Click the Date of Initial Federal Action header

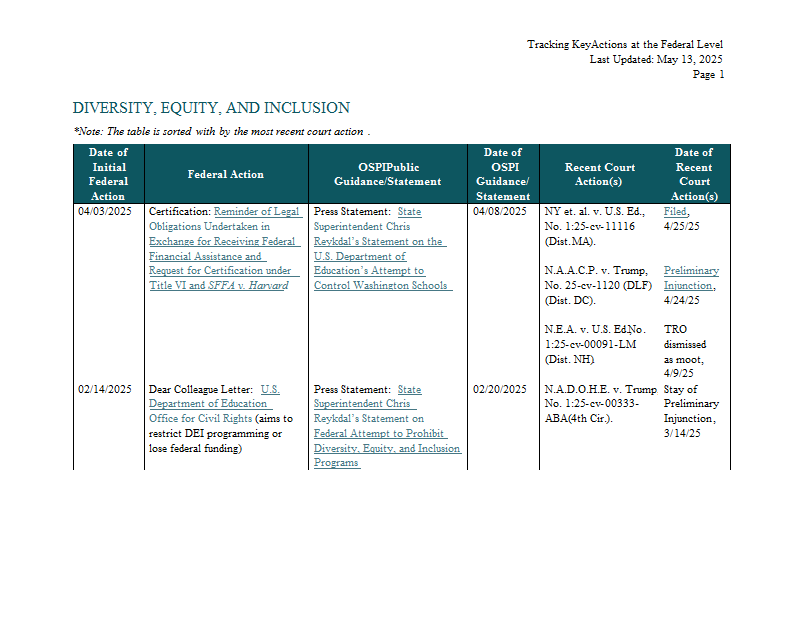click(108, 174)
